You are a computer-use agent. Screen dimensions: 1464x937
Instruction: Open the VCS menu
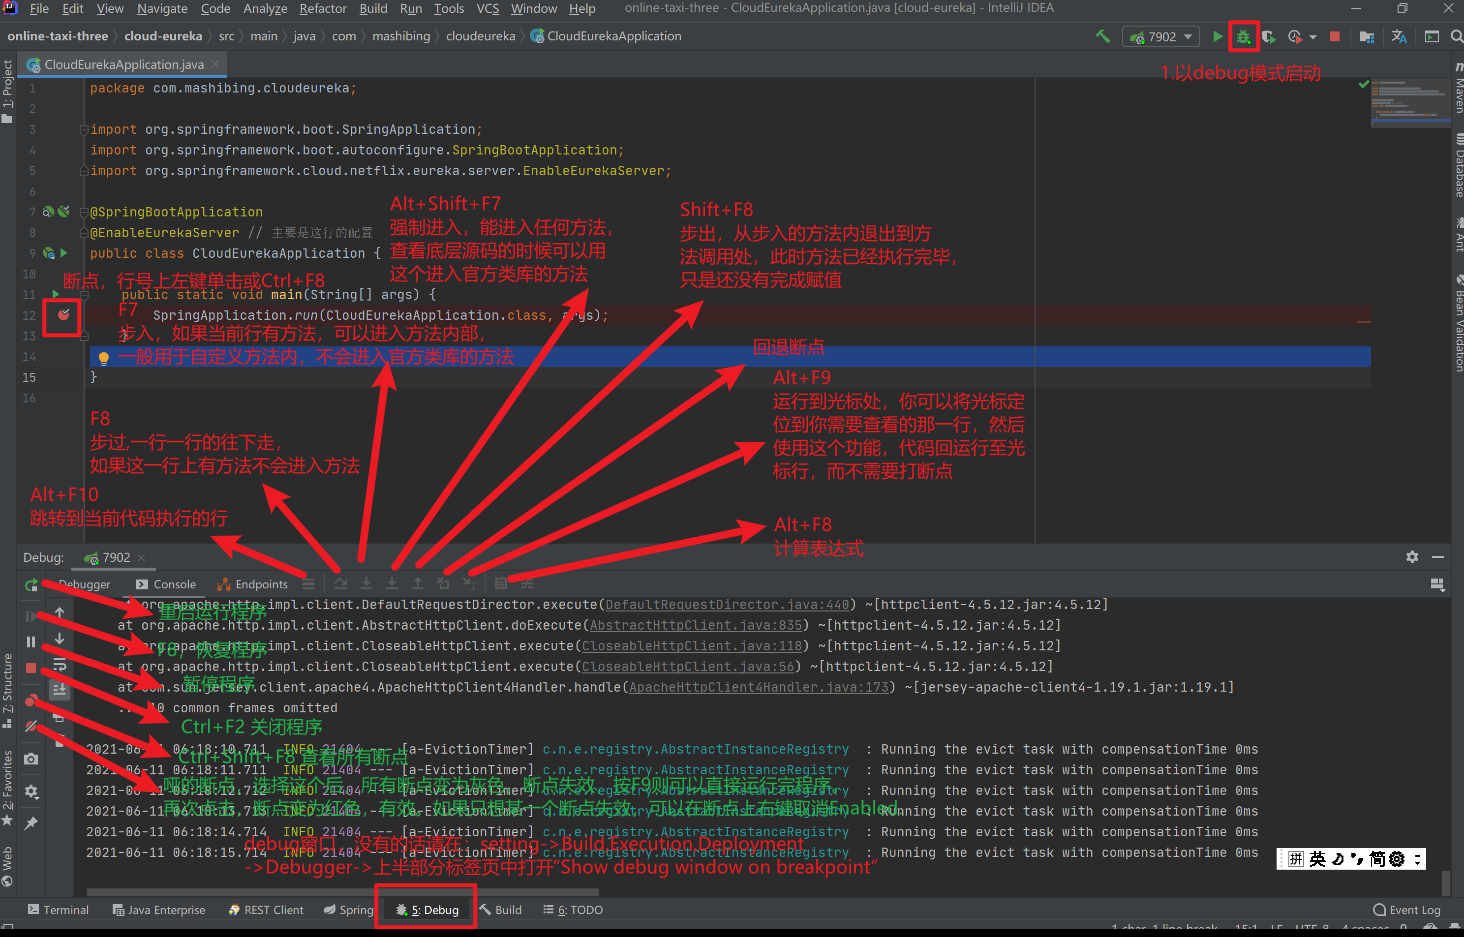click(x=487, y=9)
